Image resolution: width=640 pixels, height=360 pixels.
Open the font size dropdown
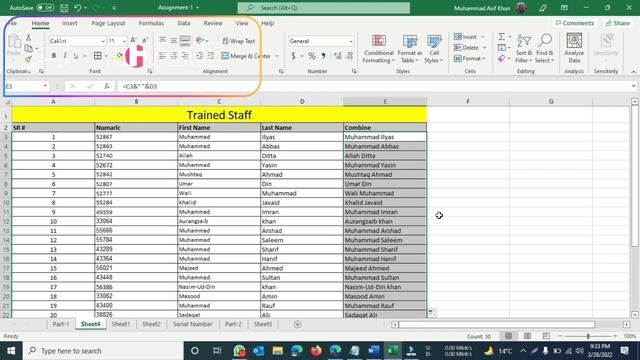(124, 41)
